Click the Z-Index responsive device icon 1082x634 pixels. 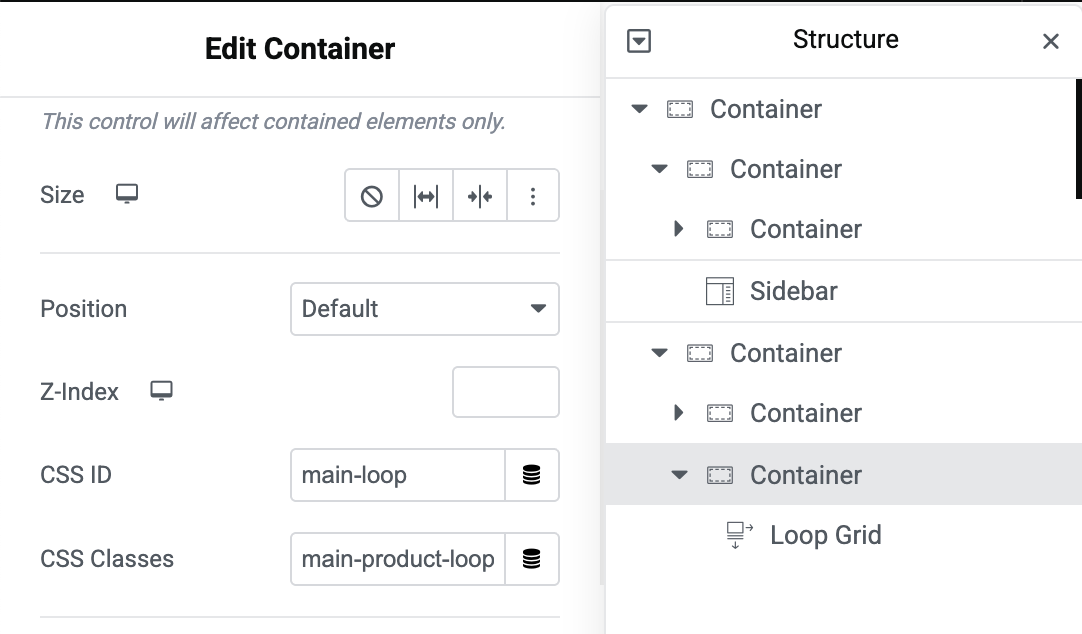click(x=161, y=391)
